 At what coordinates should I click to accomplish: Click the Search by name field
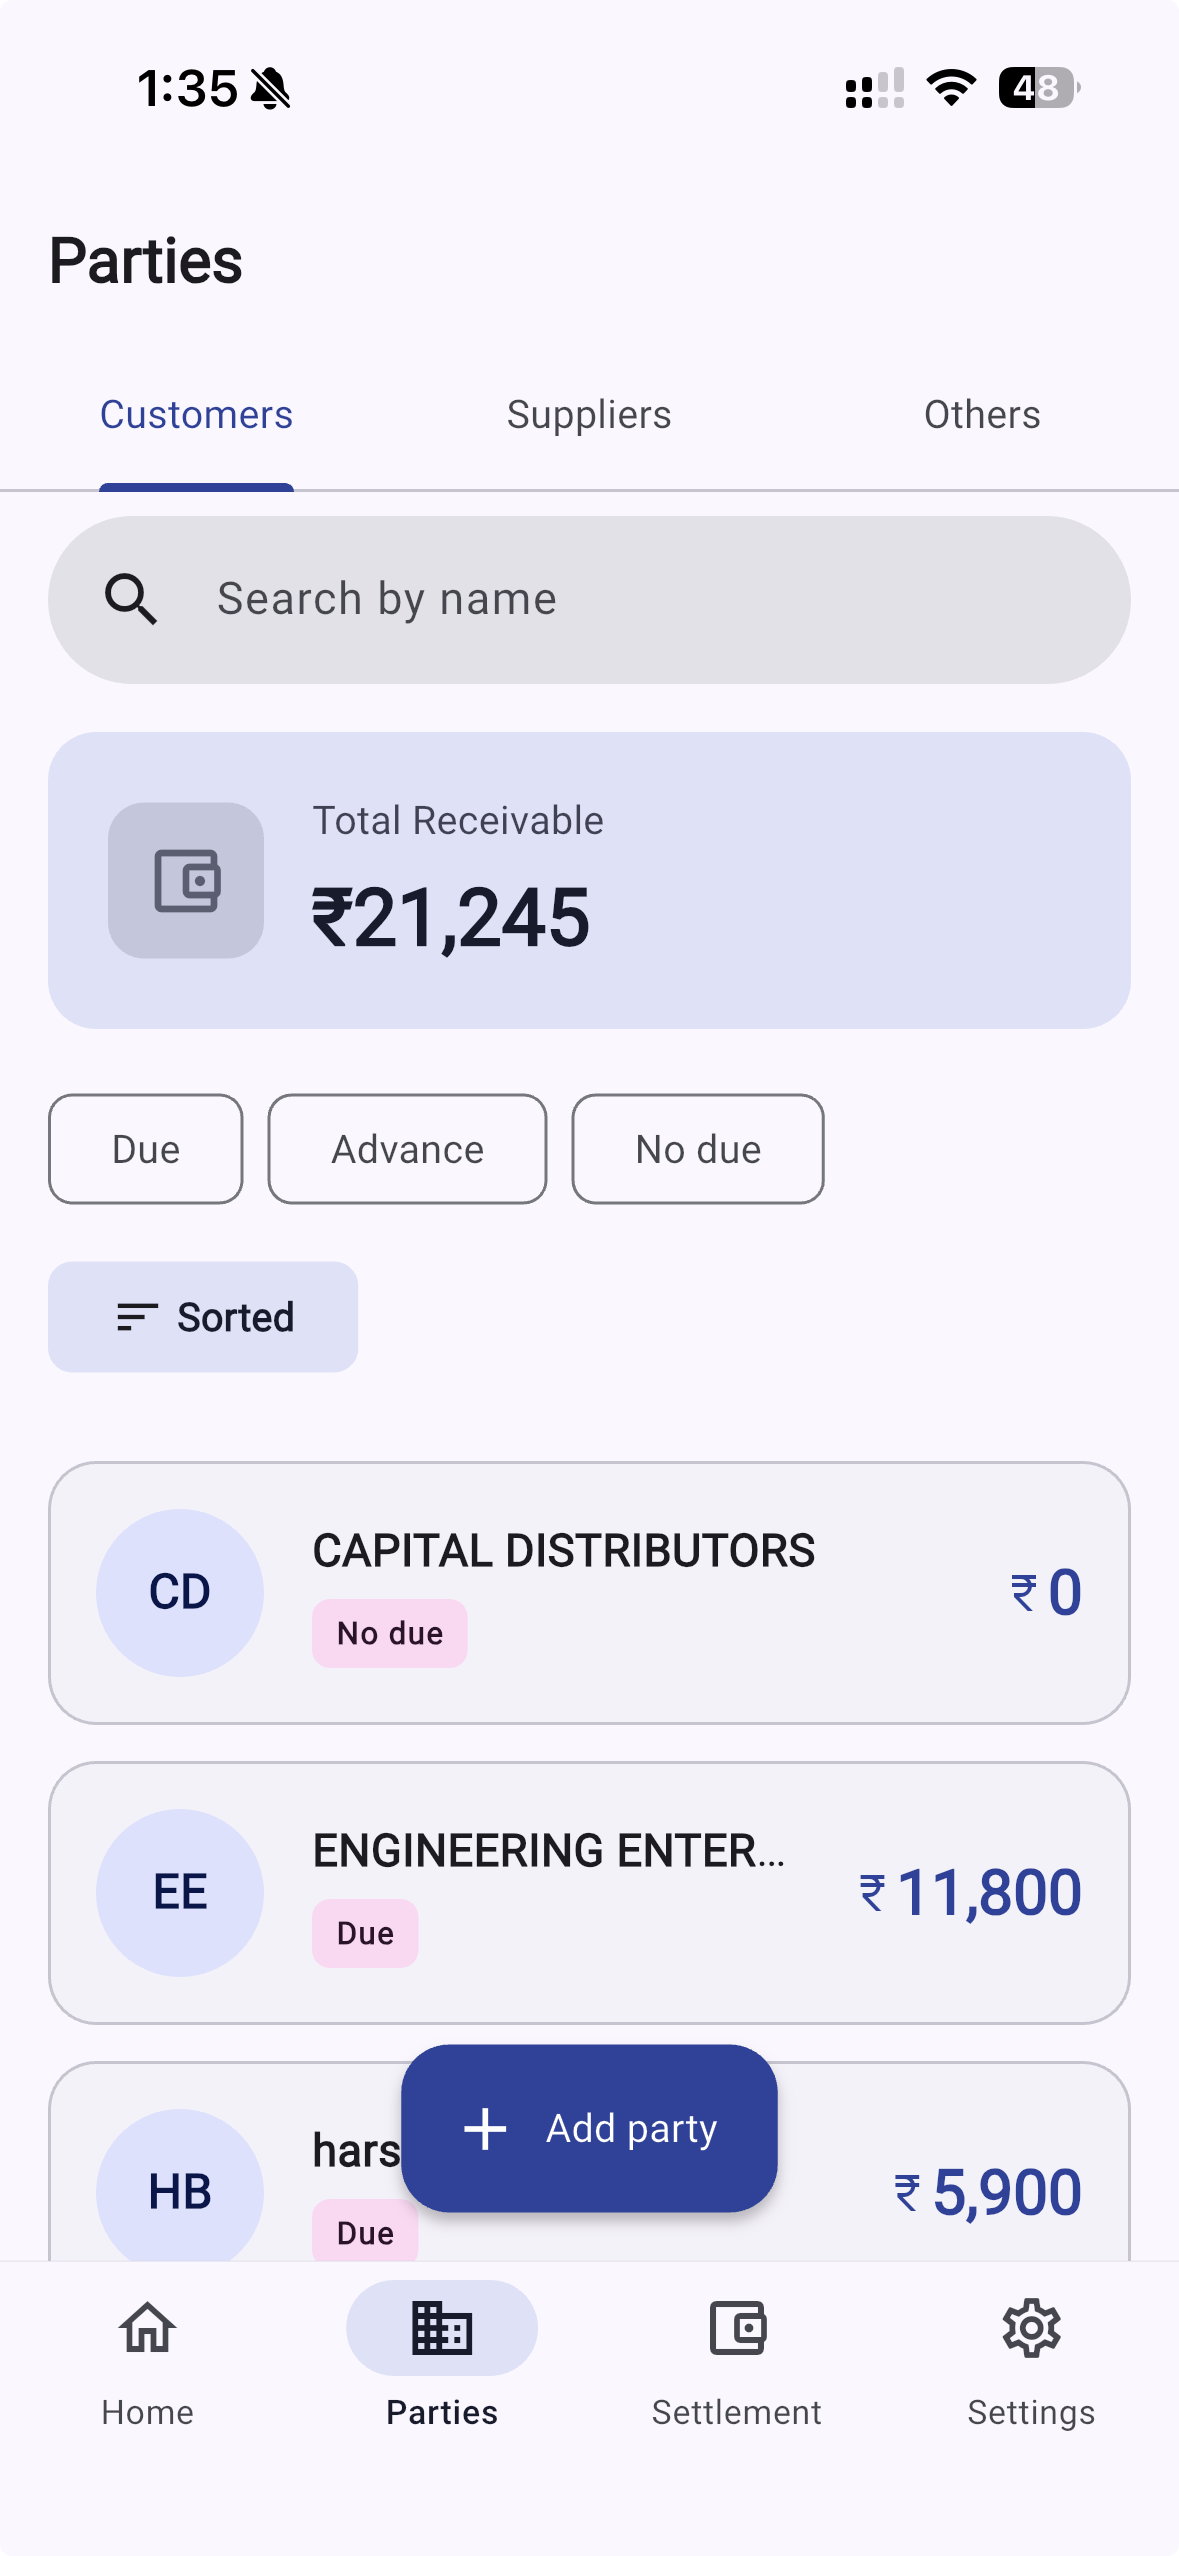click(x=640, y=600)
